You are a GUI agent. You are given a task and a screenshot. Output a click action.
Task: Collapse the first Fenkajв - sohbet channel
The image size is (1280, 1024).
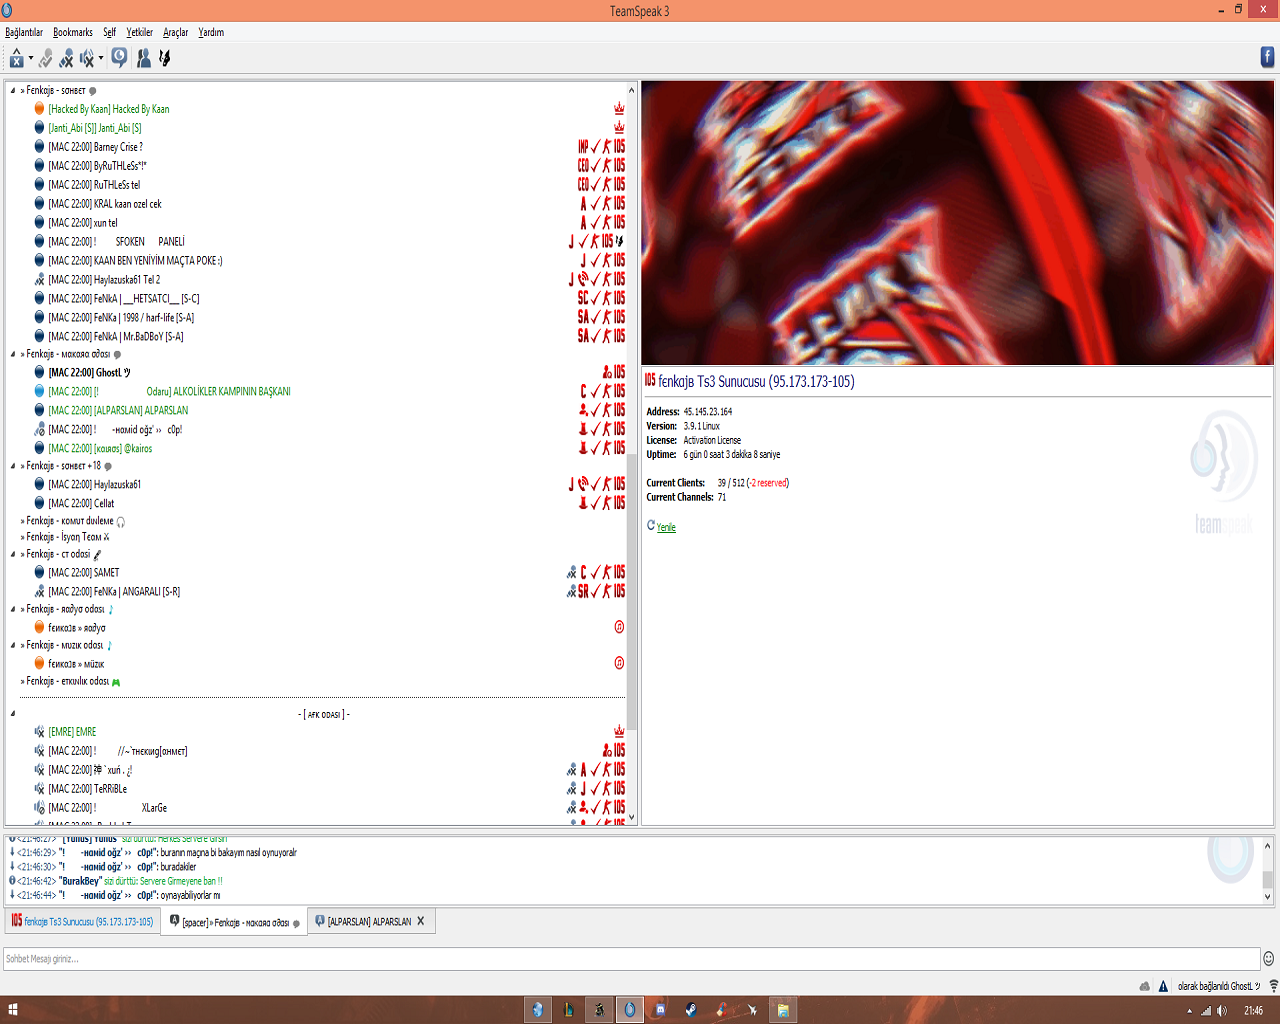click(x=13, y=90)
